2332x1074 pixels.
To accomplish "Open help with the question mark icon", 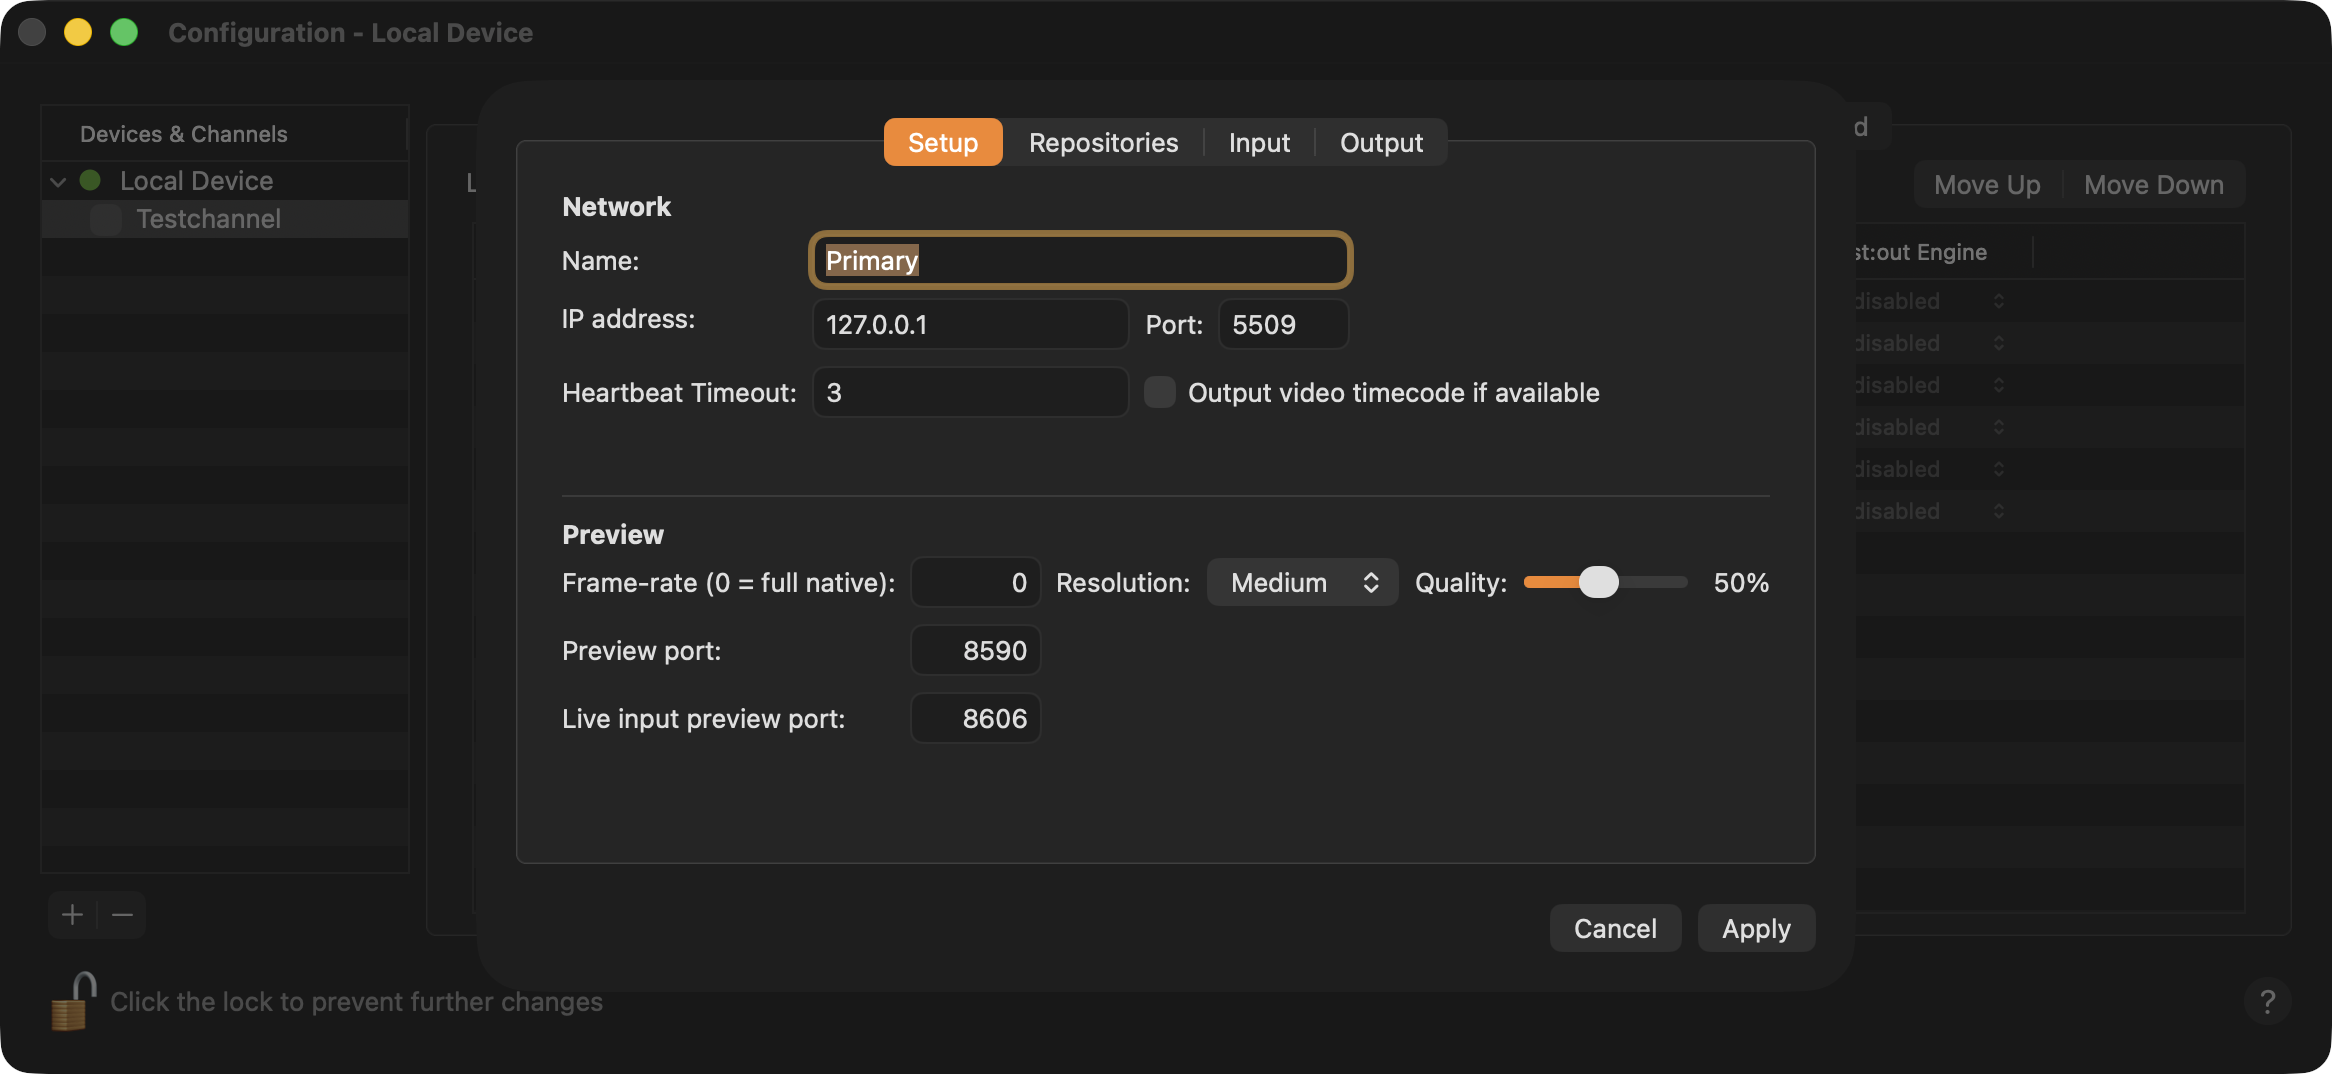I will 2267,1001.
